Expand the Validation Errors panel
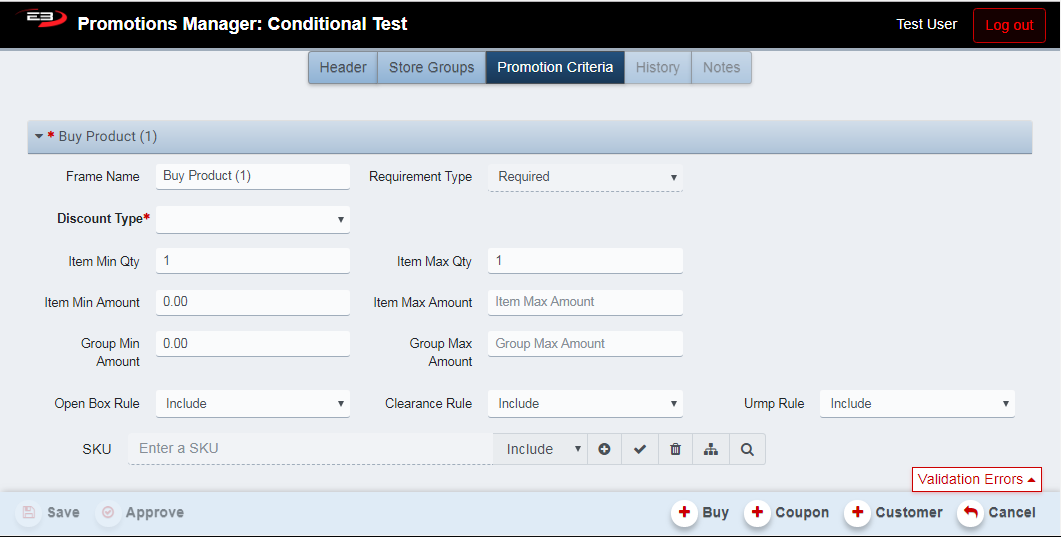 pos(976,479)
